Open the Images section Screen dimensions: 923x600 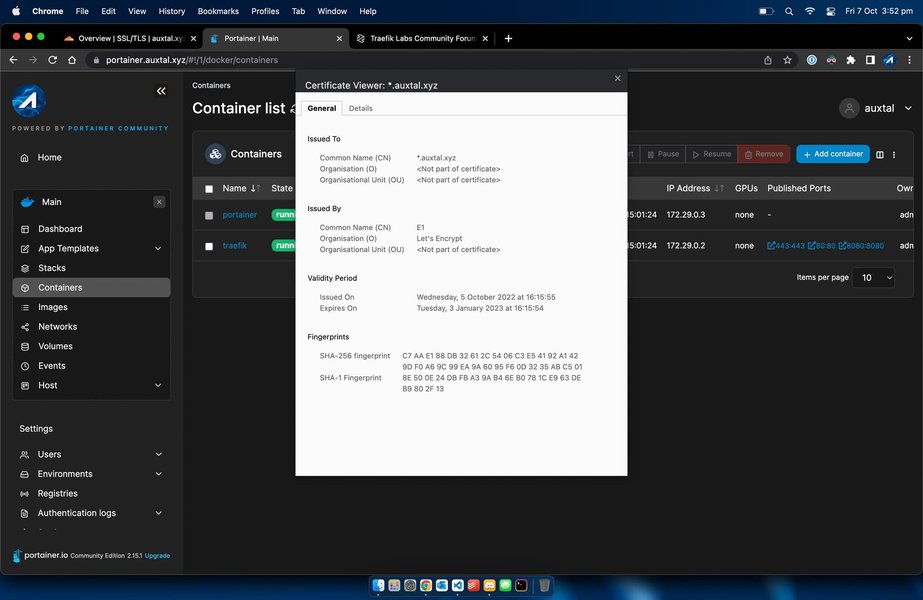coord(53,307)
